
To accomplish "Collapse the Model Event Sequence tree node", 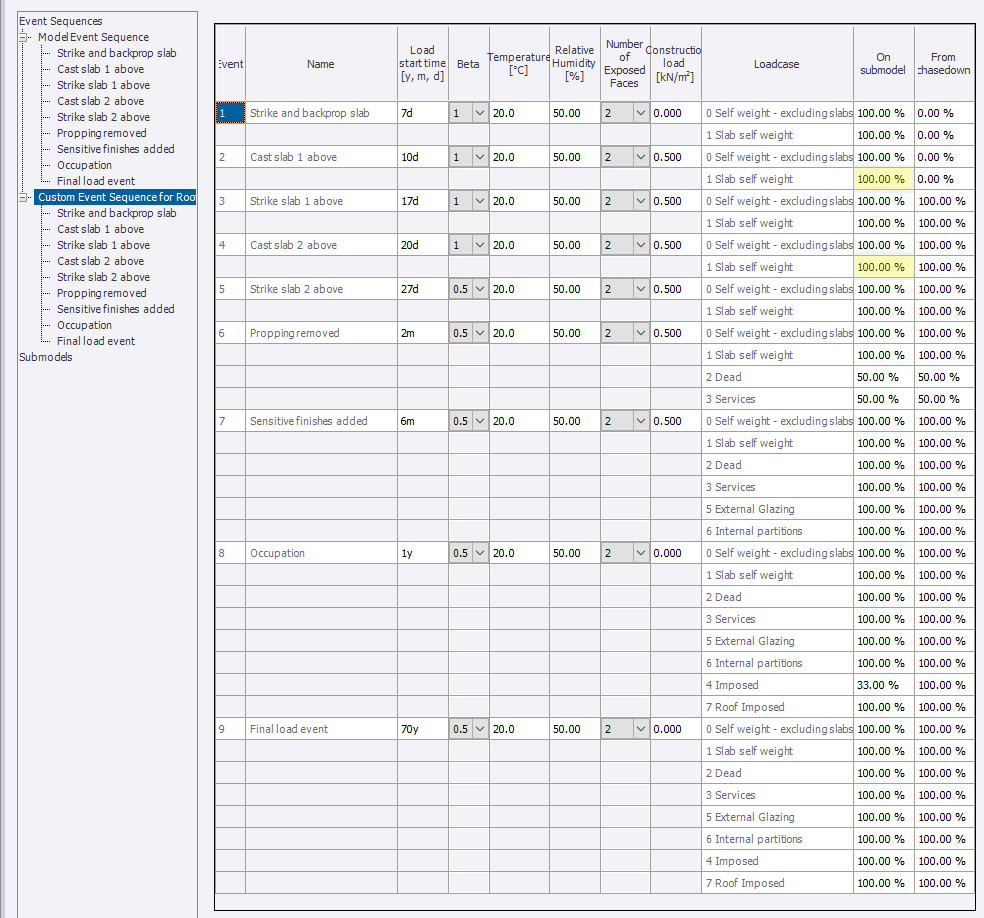I will (25, 37).
